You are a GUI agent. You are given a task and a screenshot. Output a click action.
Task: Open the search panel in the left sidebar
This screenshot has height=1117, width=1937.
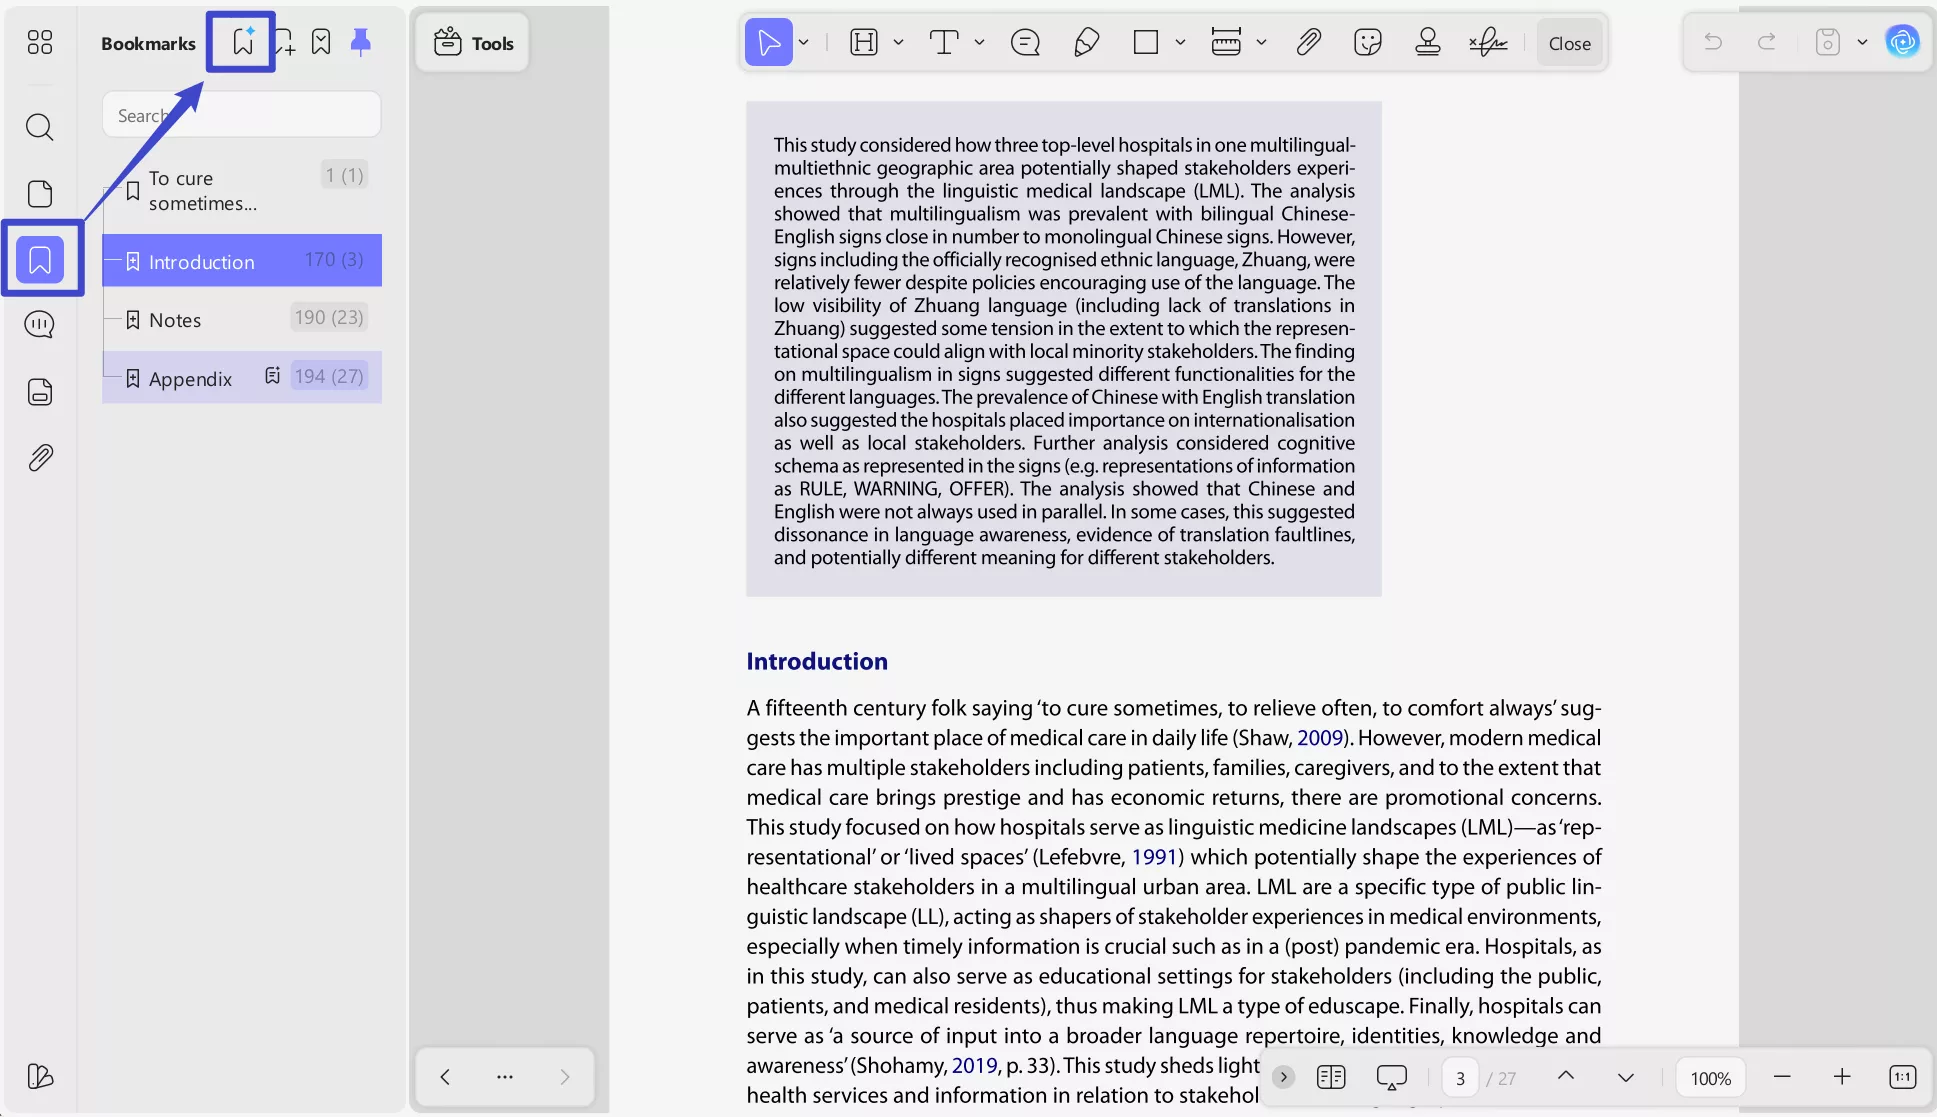40,127
